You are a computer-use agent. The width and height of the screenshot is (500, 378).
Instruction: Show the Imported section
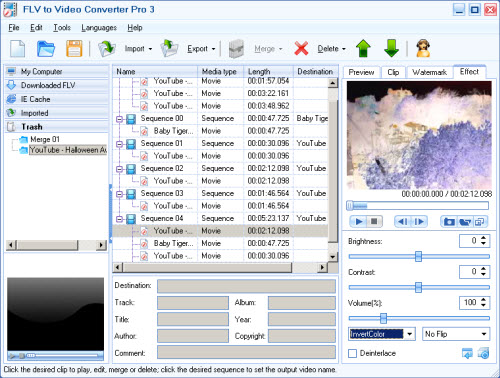pos(57,113)
